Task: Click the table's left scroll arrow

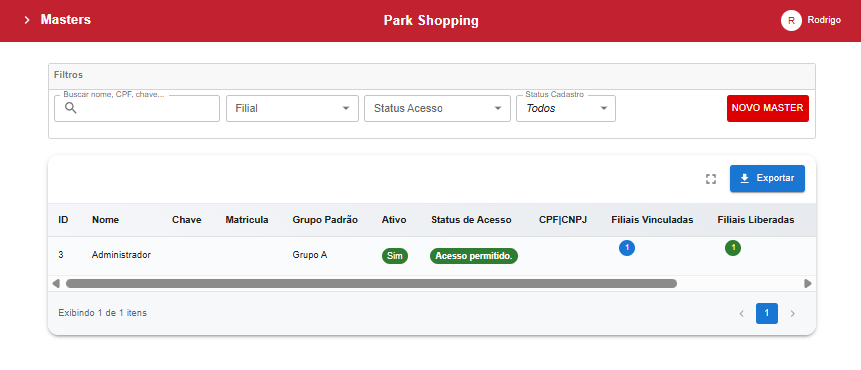Action: (55, 283)
